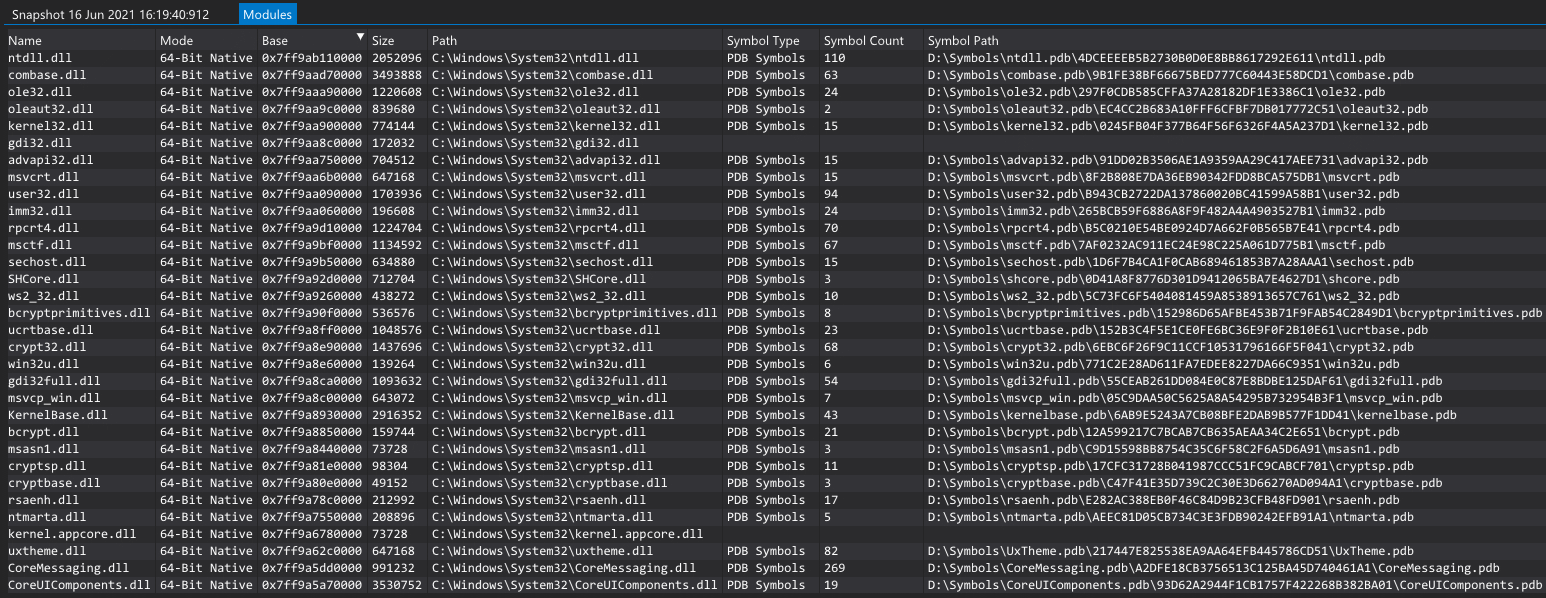Click the symbol count value for SHCore.dll

831,278
